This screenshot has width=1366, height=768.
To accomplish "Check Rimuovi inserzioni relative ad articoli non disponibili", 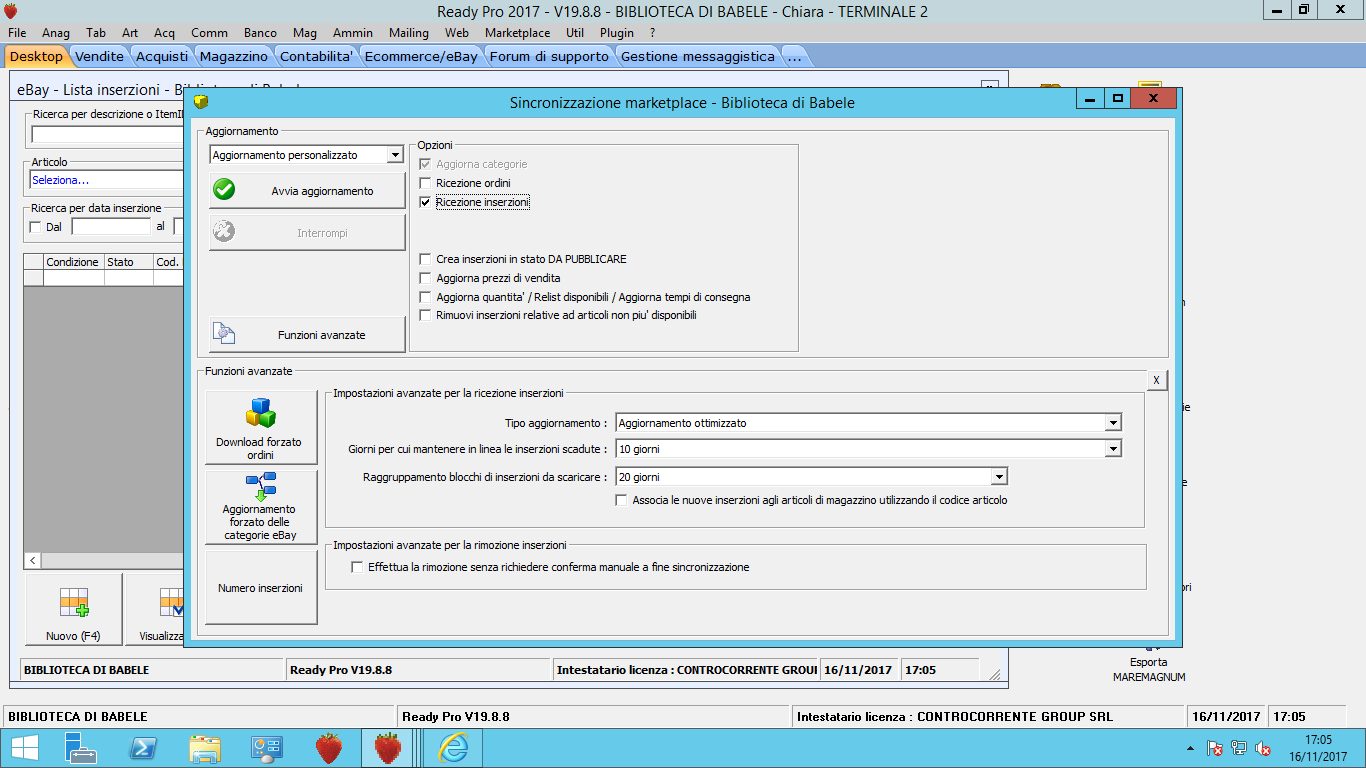I will [426, 315].
